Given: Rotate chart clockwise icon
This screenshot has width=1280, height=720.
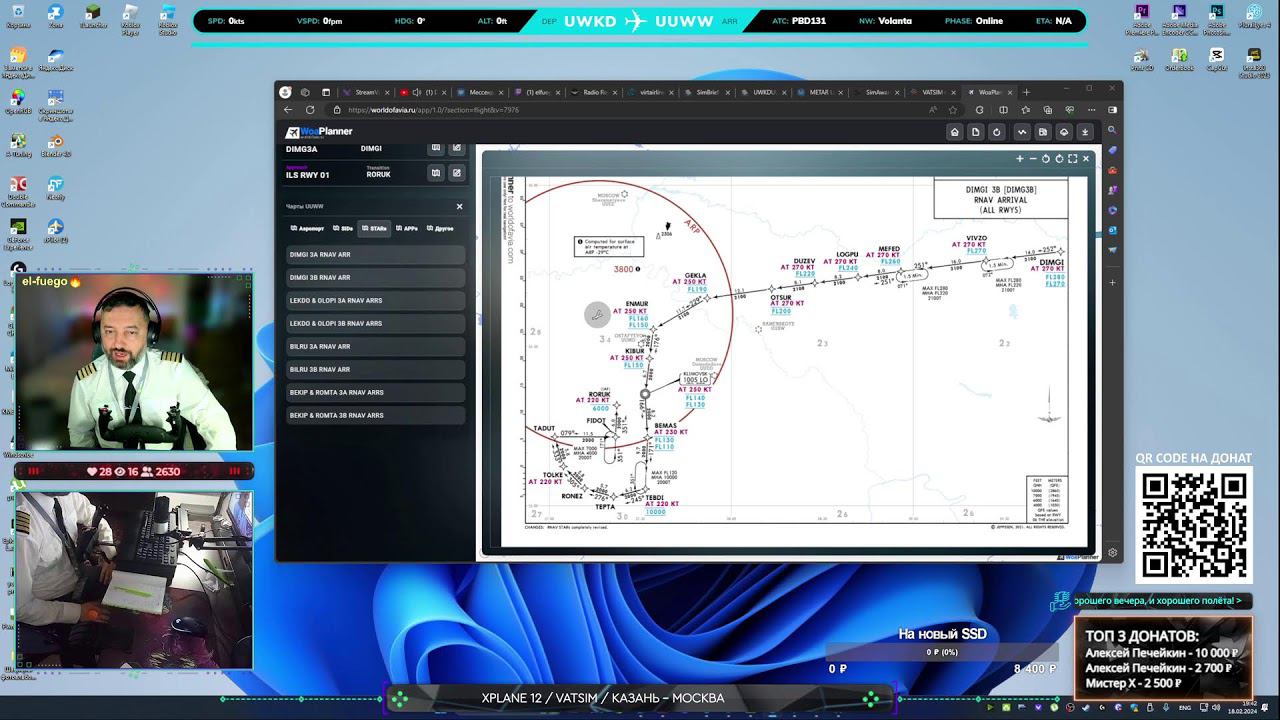Looking at the screenshot, I should [1059, 159].
